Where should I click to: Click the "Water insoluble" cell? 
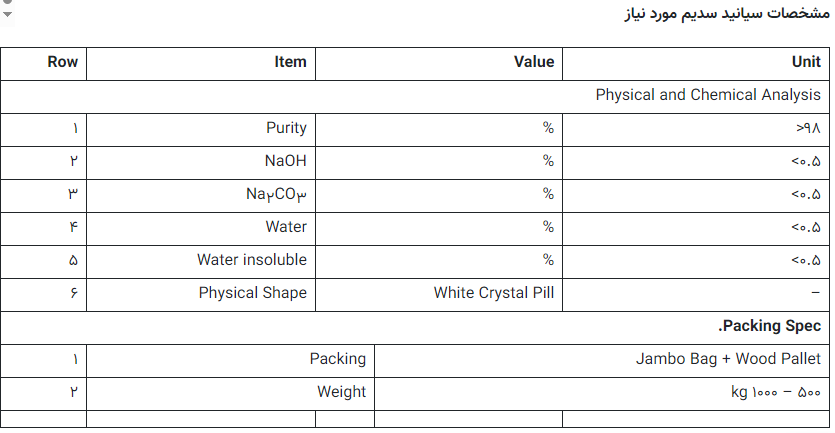(252, 260)
